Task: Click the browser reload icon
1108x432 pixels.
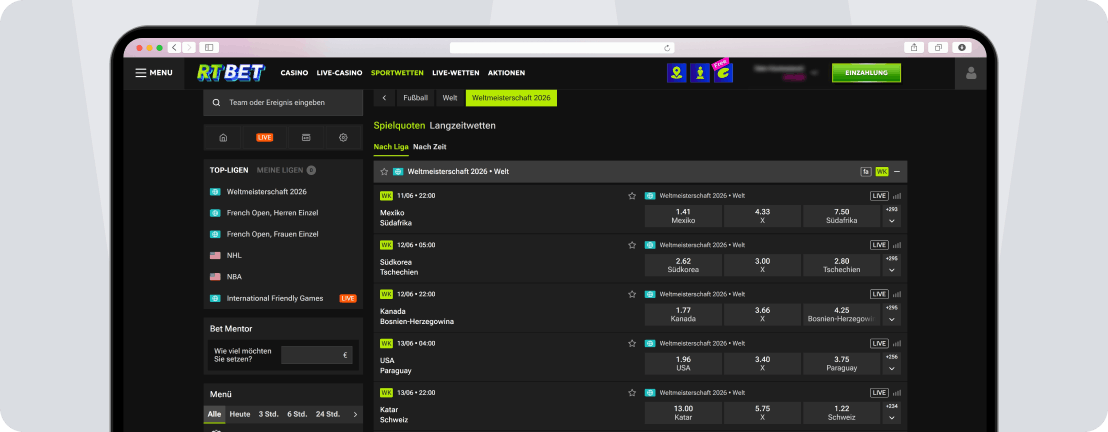Action: 666,47
